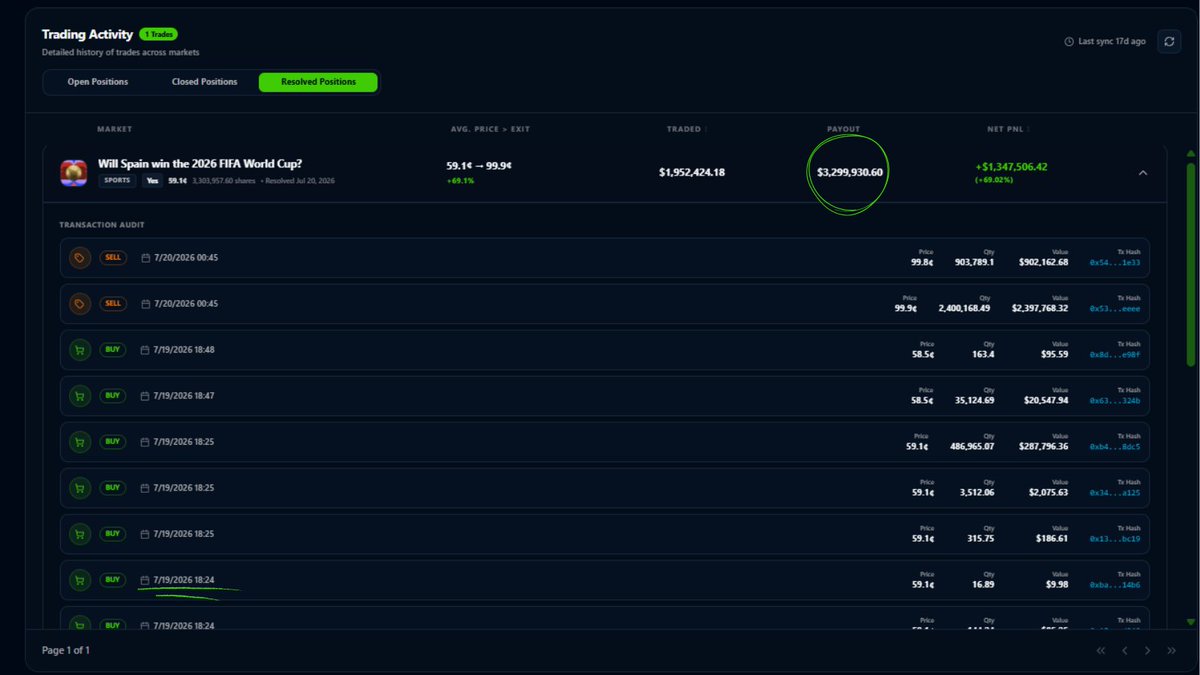
Task: Open tx hash 0x54...1e33 link
Action: [1115, 263]
